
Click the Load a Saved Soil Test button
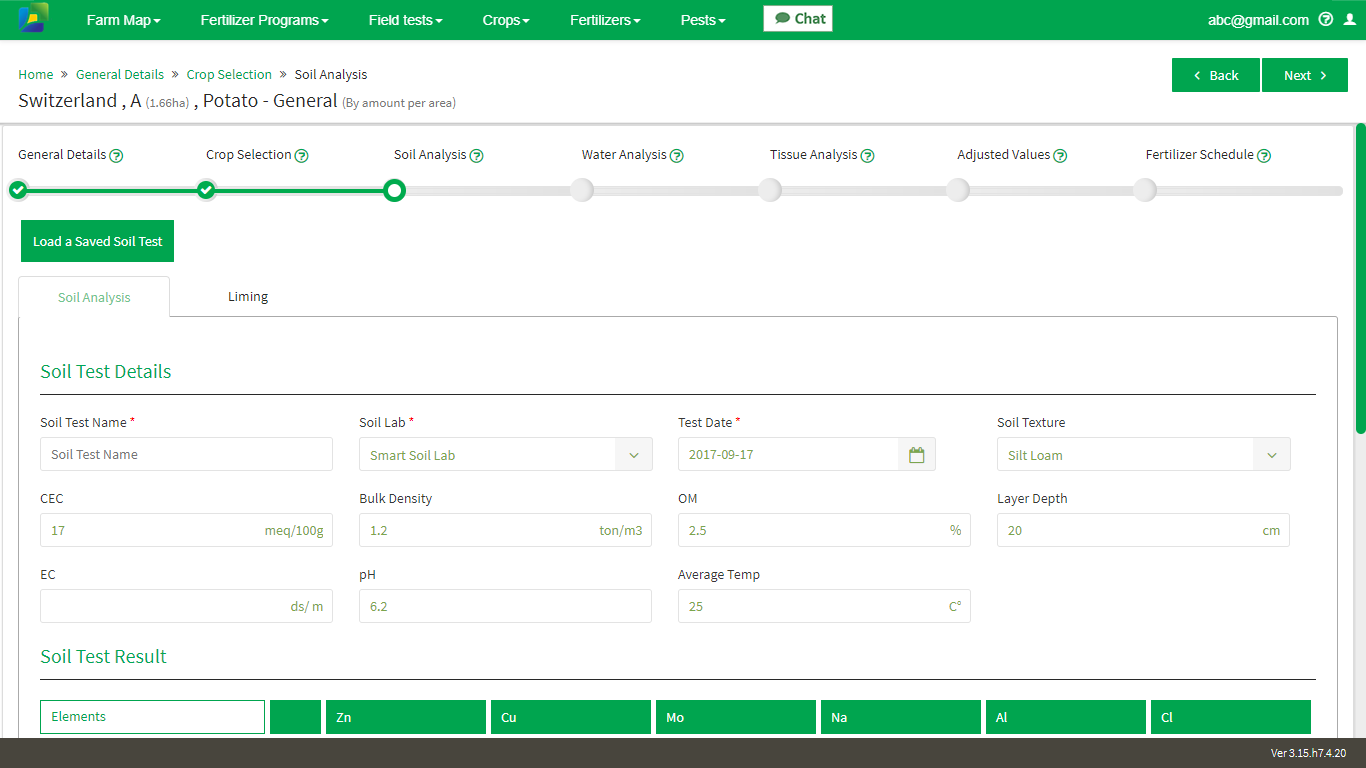pyautogui.click(x=98, y=241)
